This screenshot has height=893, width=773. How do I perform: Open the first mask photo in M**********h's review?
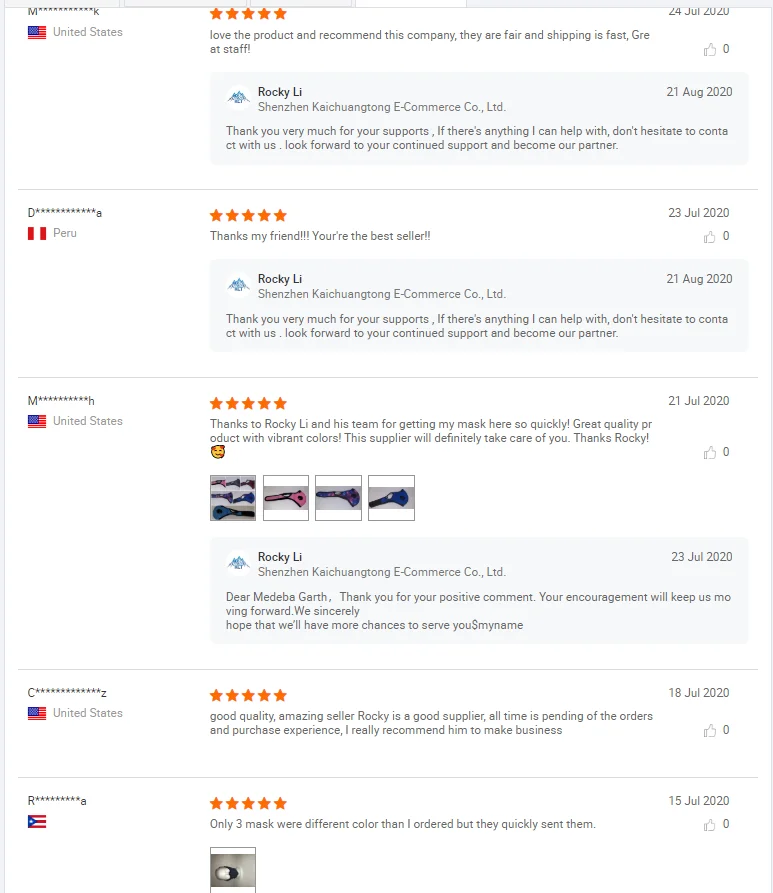233,498
